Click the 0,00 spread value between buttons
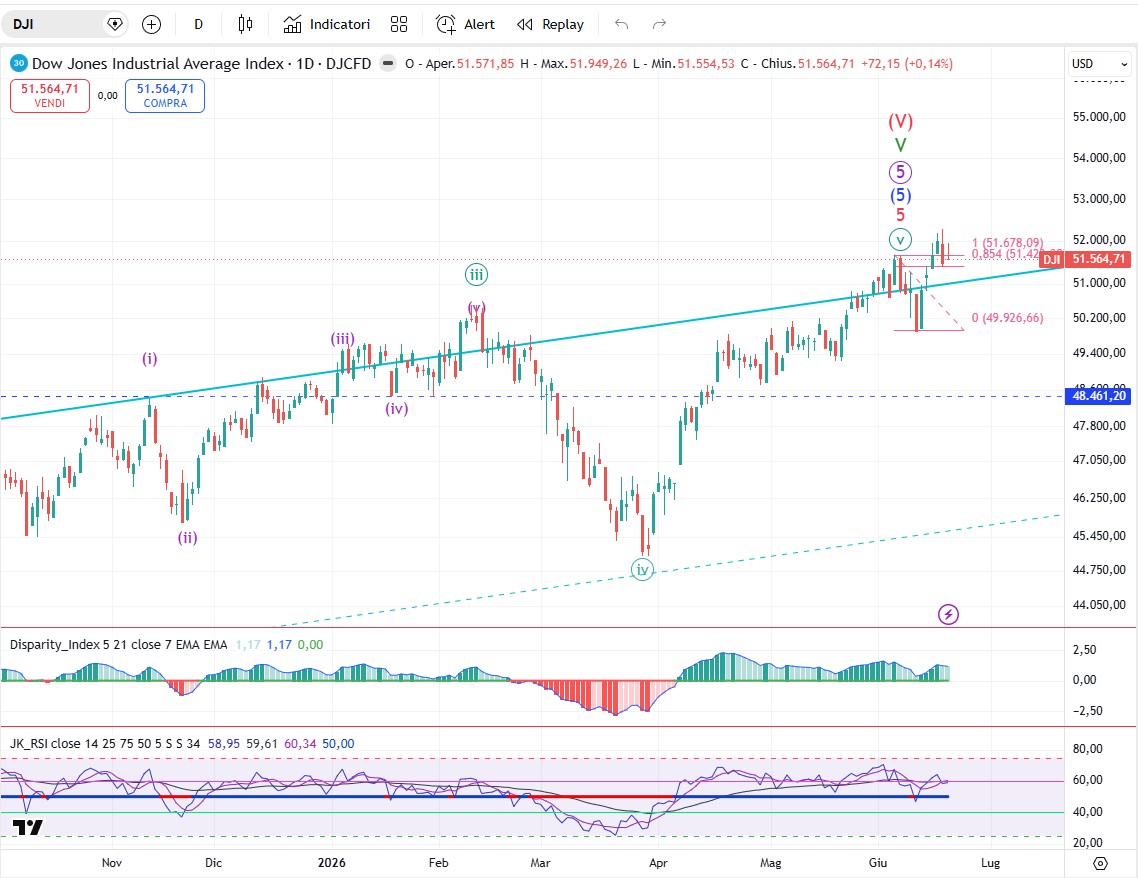The height and width of the screenshot is (878, 1138). pyautogui.click(x=107, y=95)
